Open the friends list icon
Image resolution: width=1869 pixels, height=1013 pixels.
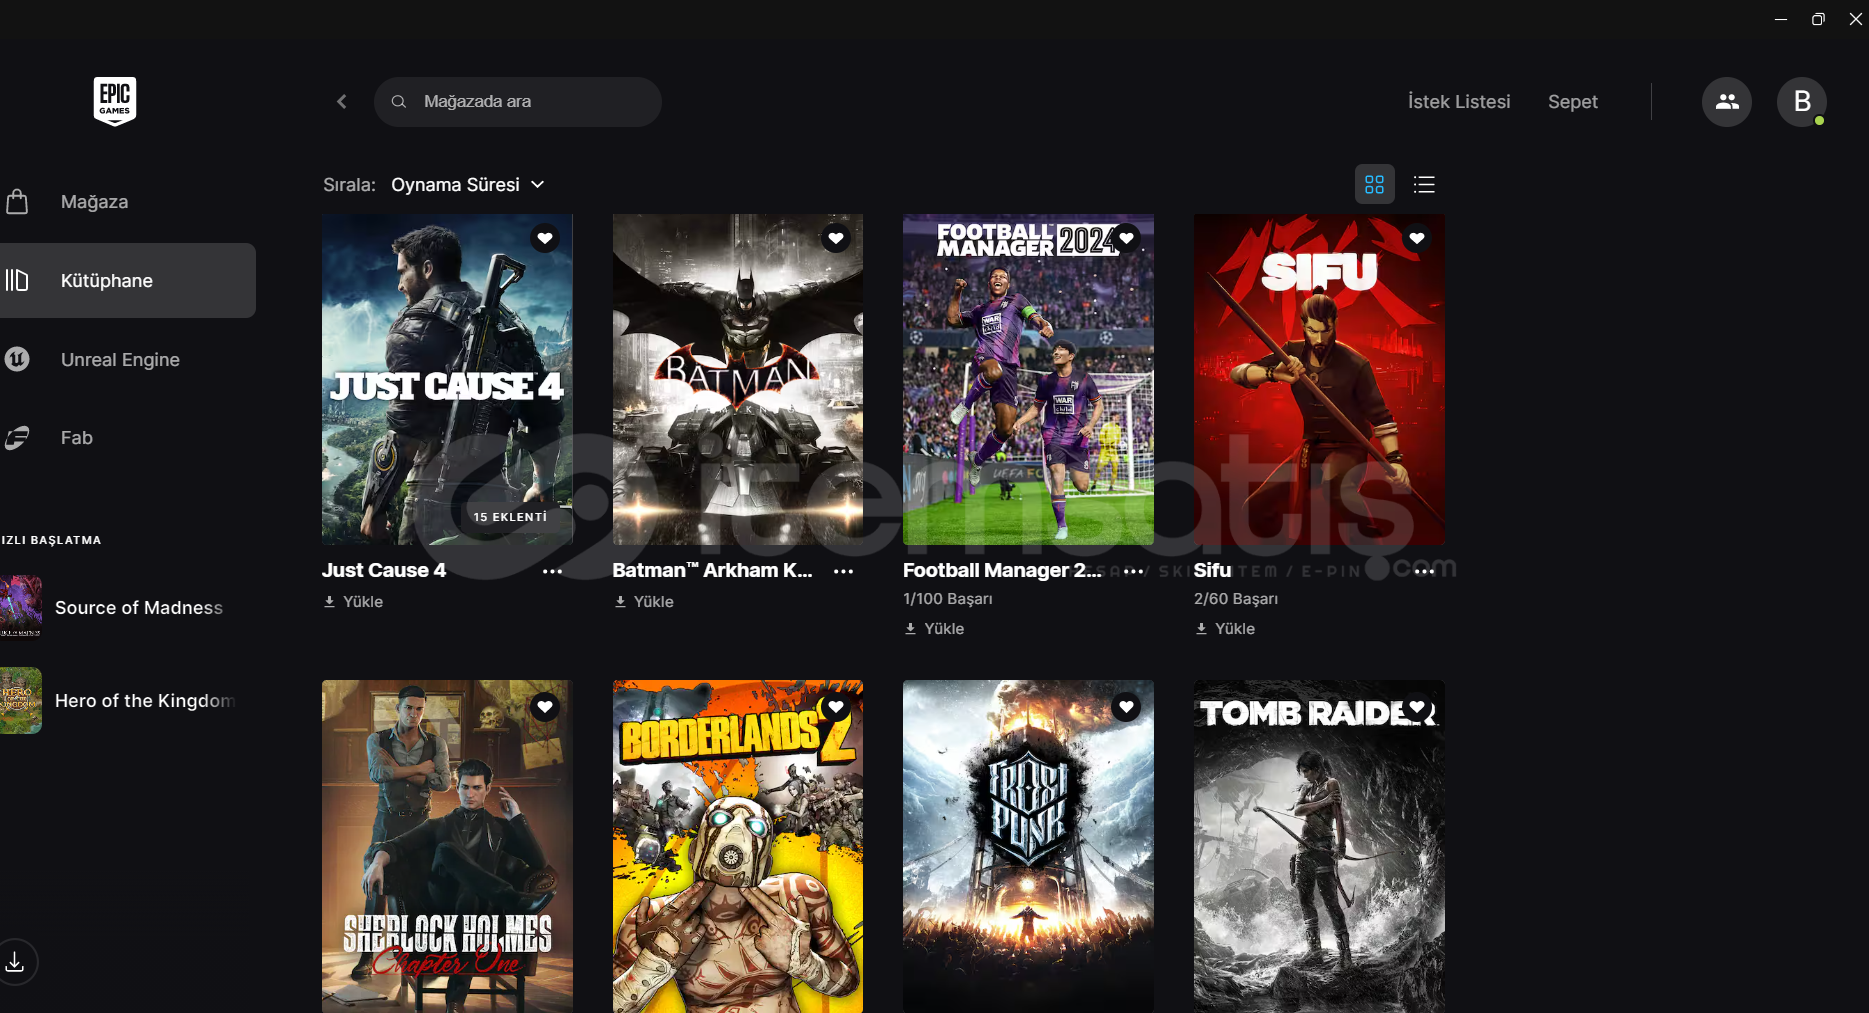click(x=1727, y=102)
